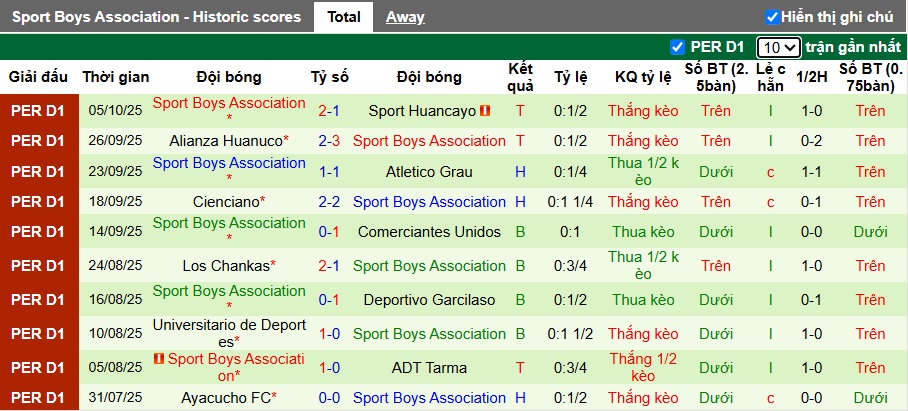Click the Tỷ số column header
Screen dimensions: 908x411
pyautogui.click(x=330, y=77)
